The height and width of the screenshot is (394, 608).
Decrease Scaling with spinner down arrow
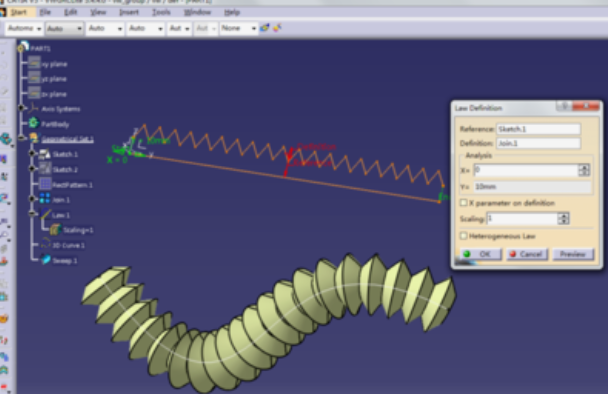[564, 222]
